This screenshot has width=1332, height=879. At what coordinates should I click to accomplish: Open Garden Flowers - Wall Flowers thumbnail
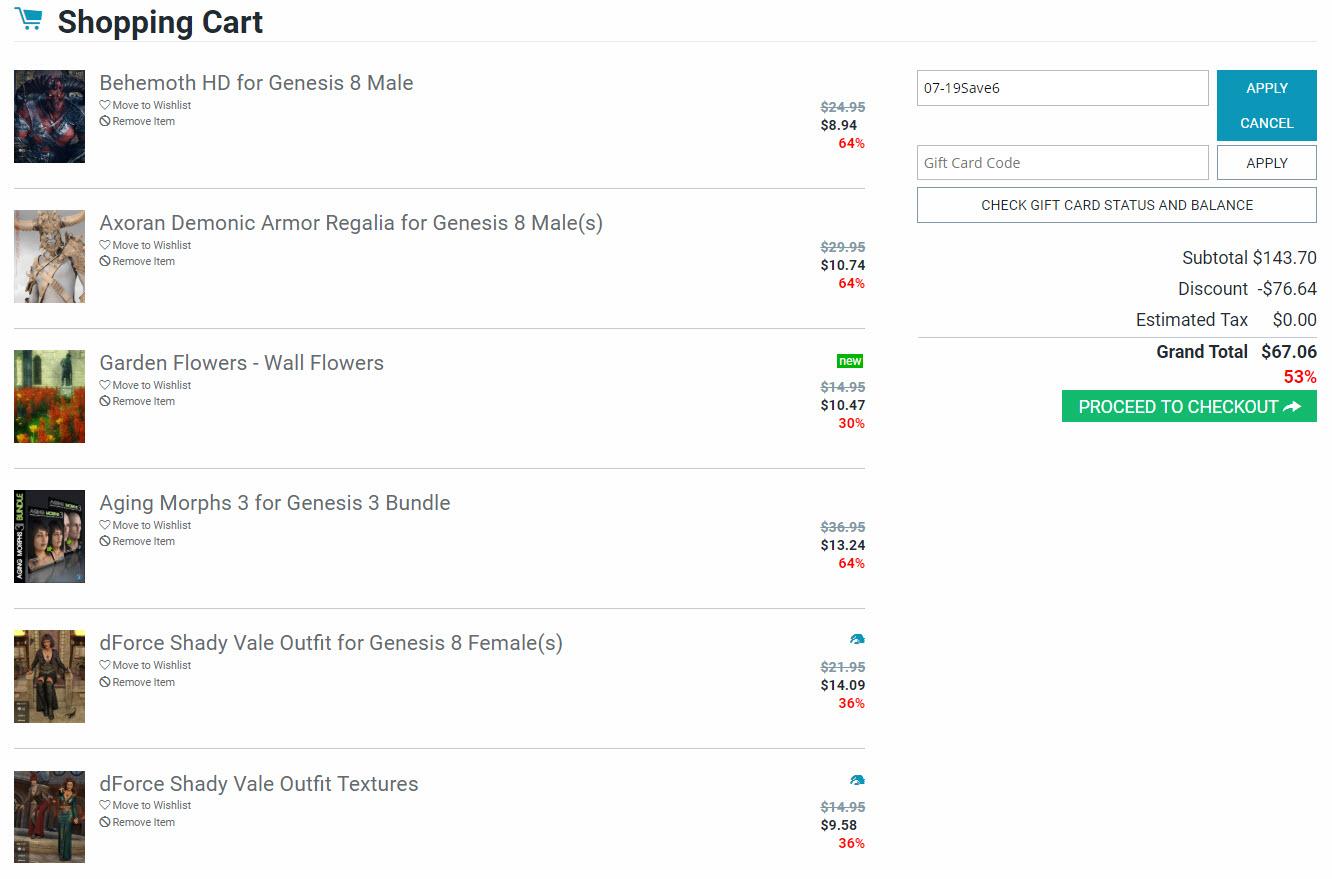pyautogui.click(x=49, y=396)
